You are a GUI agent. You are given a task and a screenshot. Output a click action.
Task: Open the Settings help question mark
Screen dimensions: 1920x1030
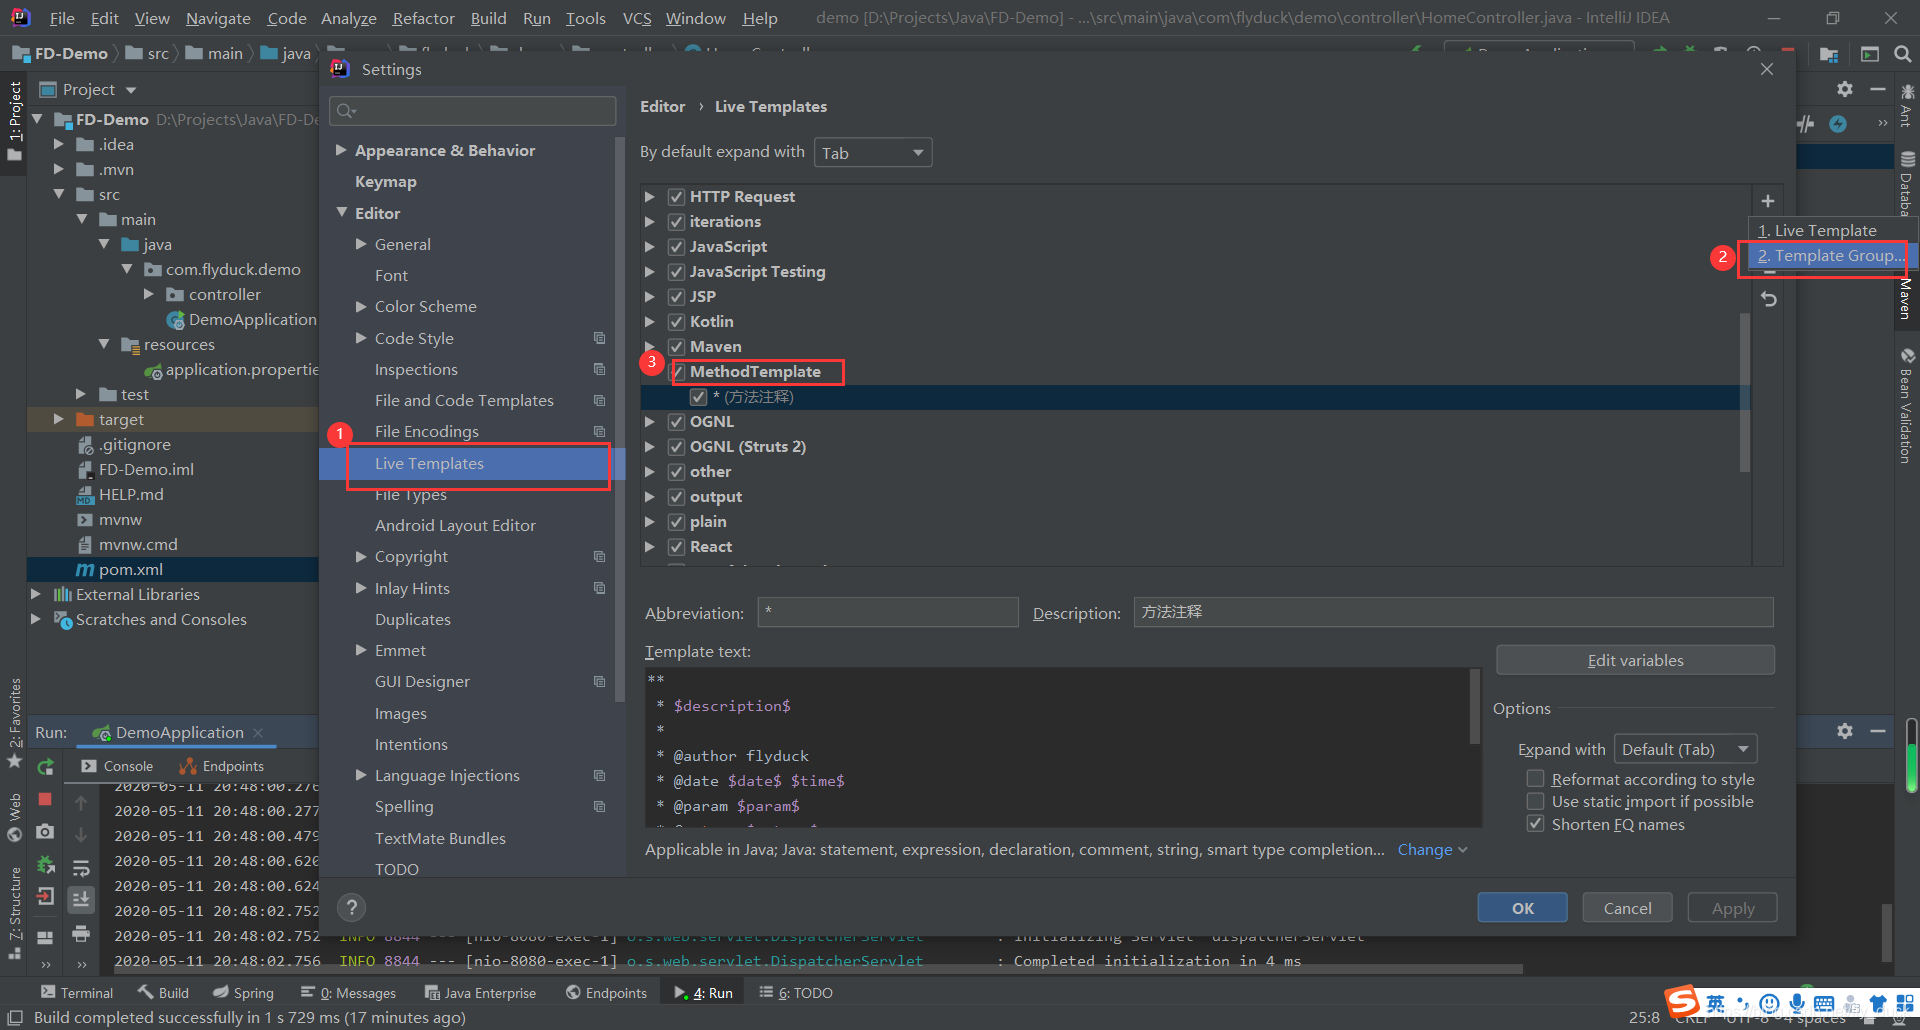(351, 907)
